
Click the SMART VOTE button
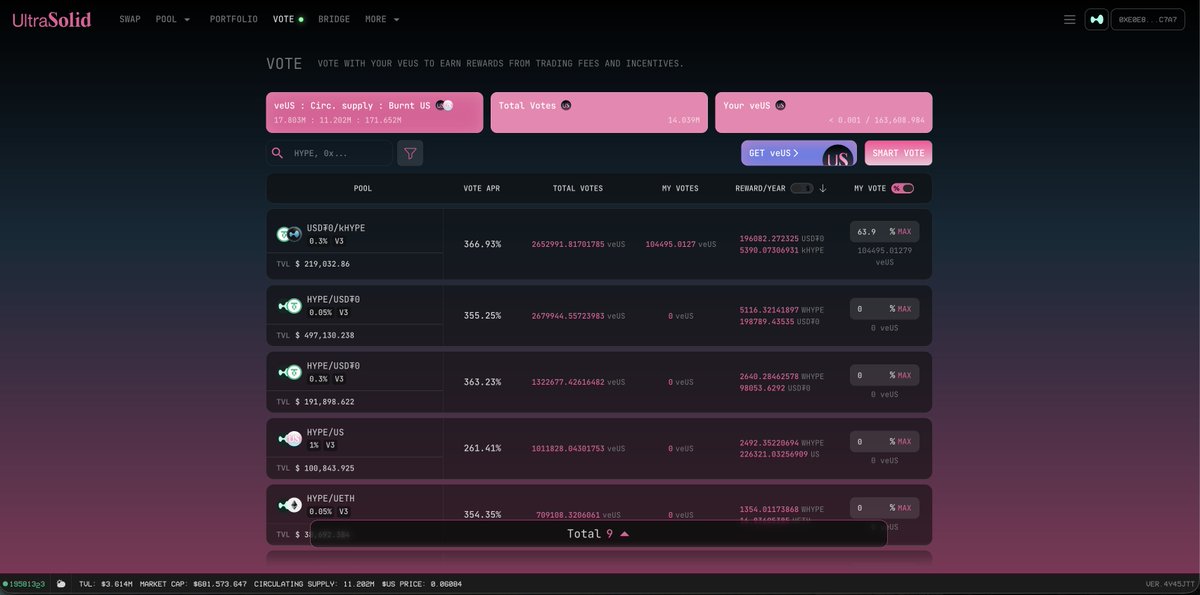(897, 152)
